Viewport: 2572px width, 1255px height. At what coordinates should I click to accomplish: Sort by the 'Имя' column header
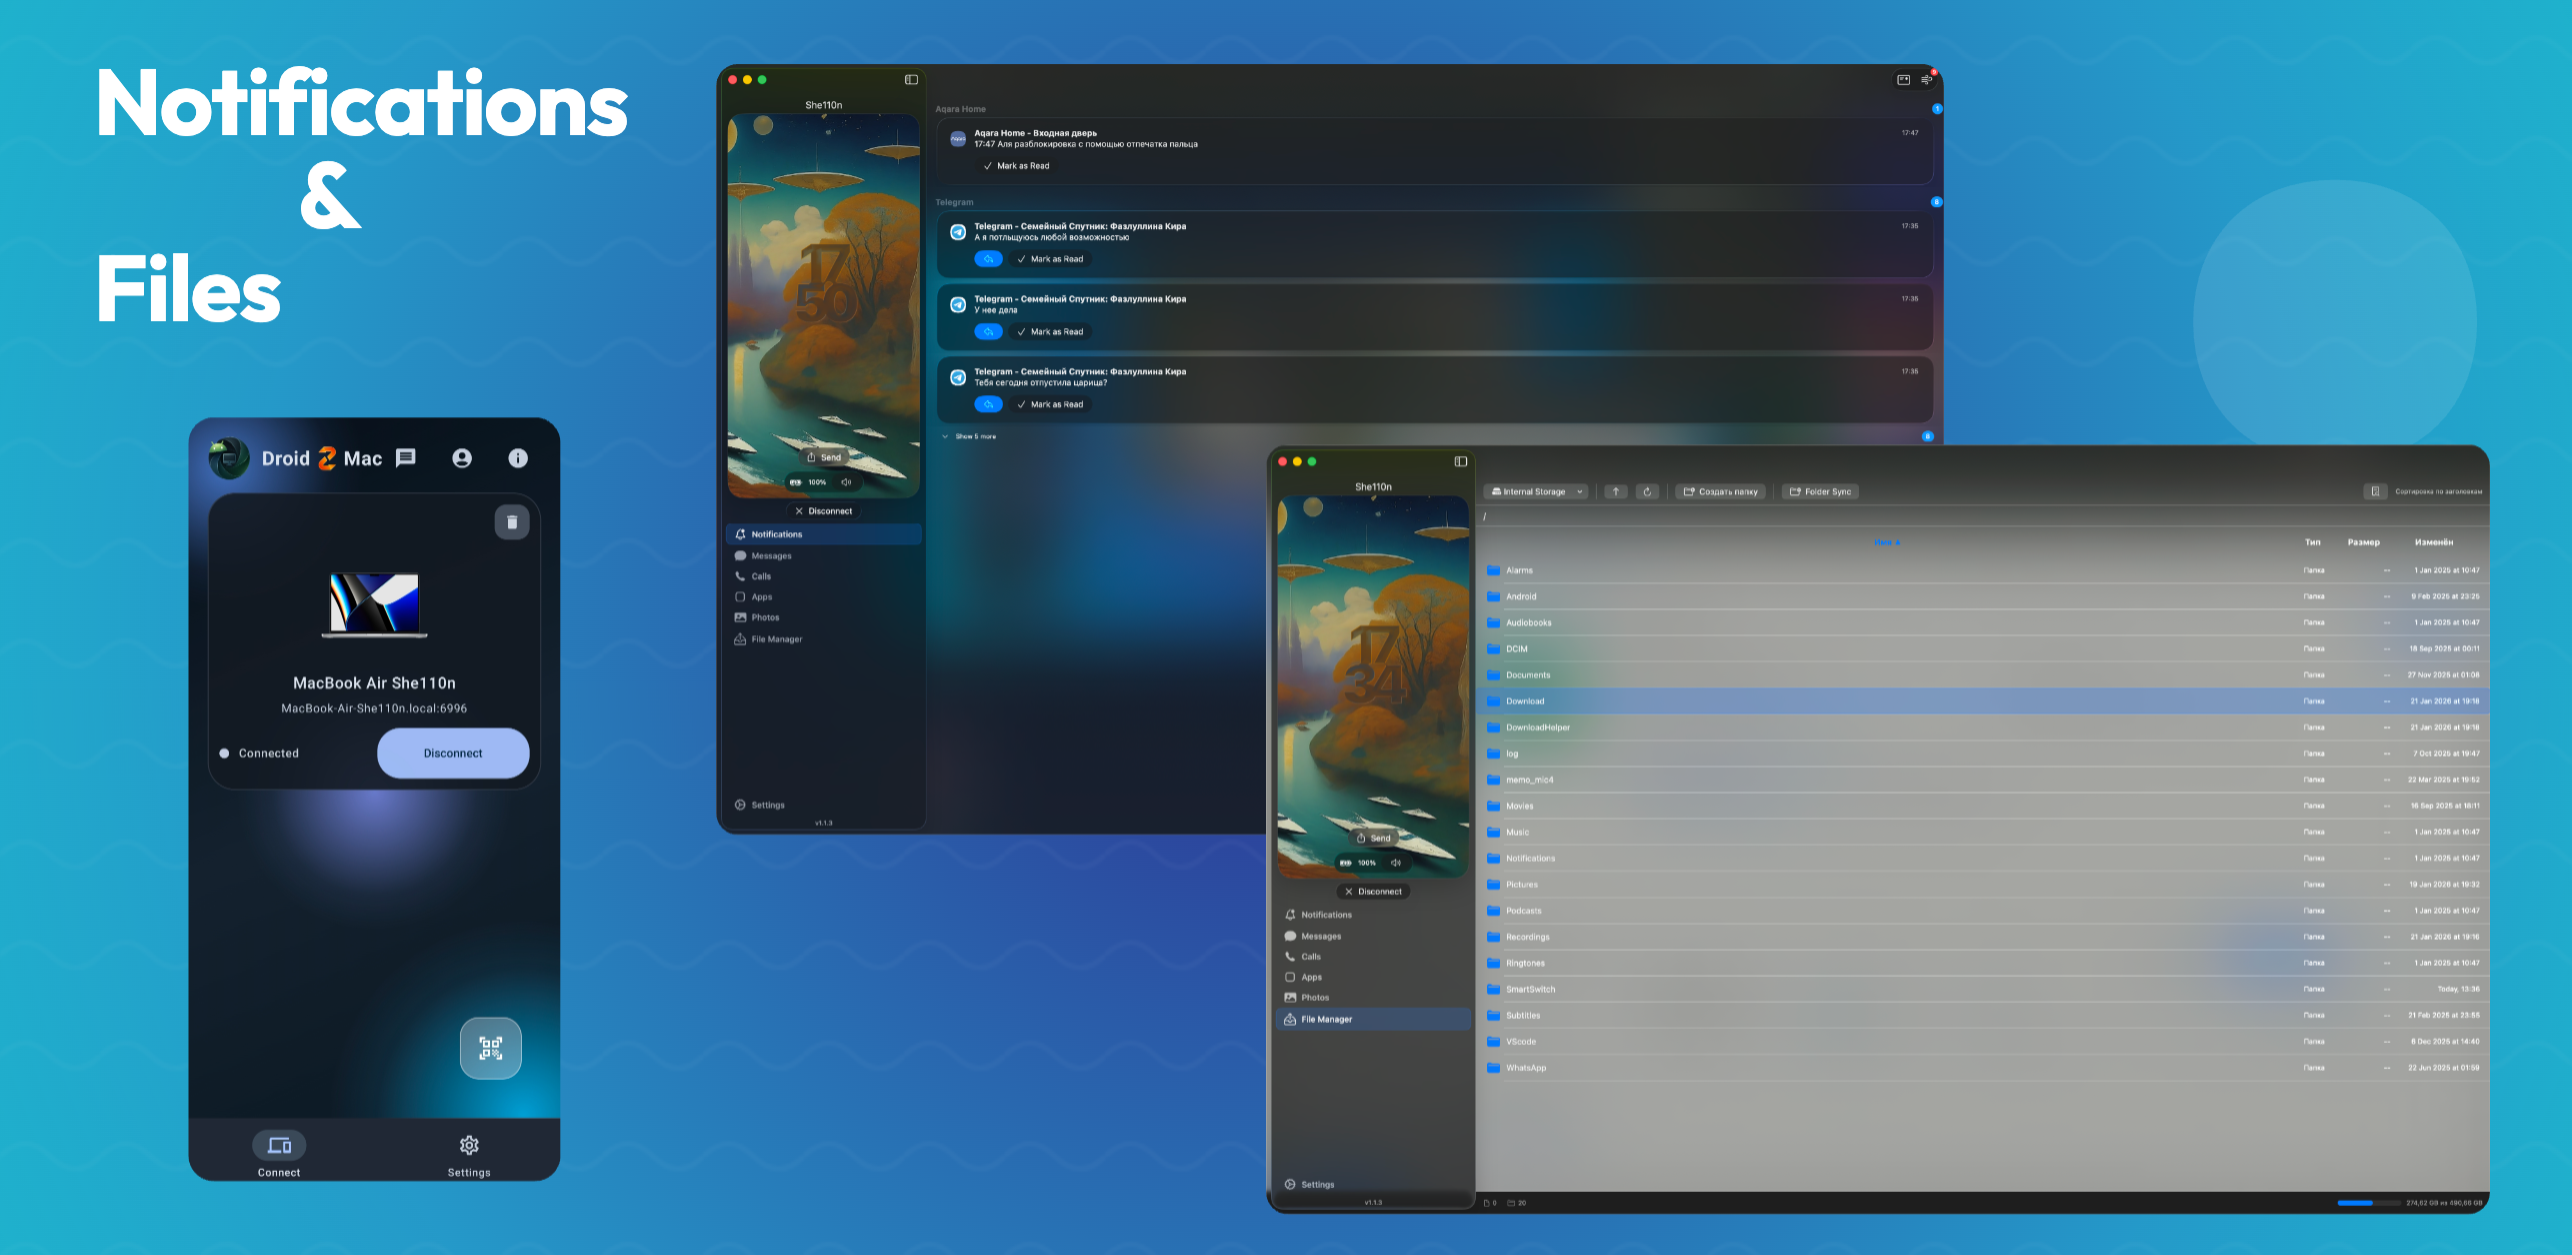(1887, 543)
